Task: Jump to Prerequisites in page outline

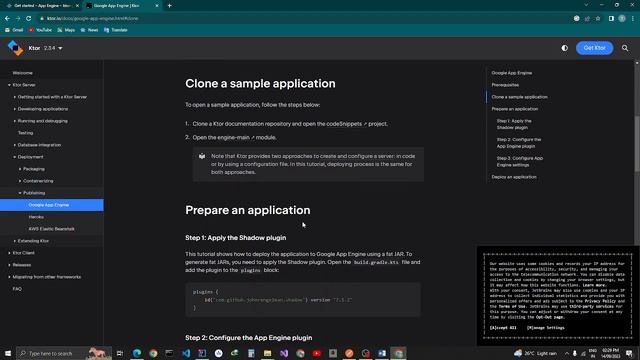Action: (505, 85)
